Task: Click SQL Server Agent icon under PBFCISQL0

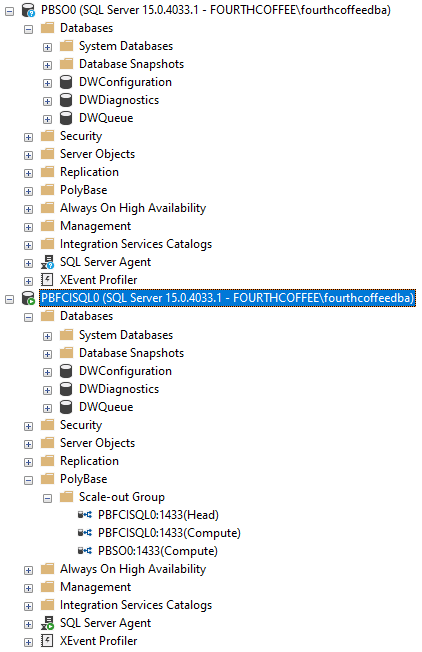Action: pyautogui.click(x=47, y=623)
